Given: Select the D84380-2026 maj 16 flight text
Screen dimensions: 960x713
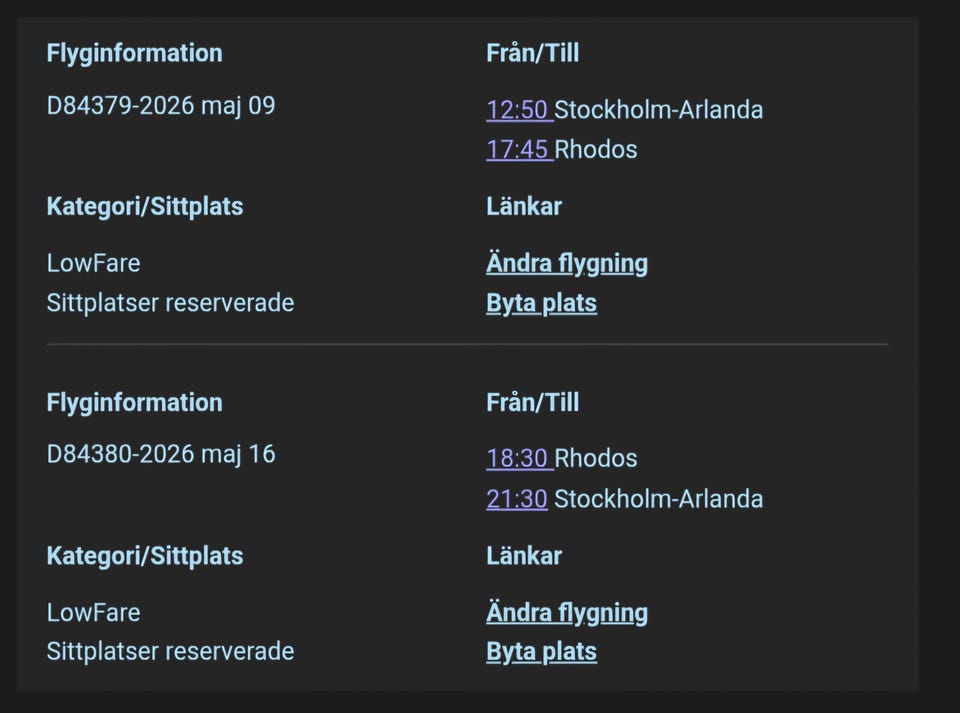Looking at the screenshot, I should pyautogui.click(x=160, y=454).
